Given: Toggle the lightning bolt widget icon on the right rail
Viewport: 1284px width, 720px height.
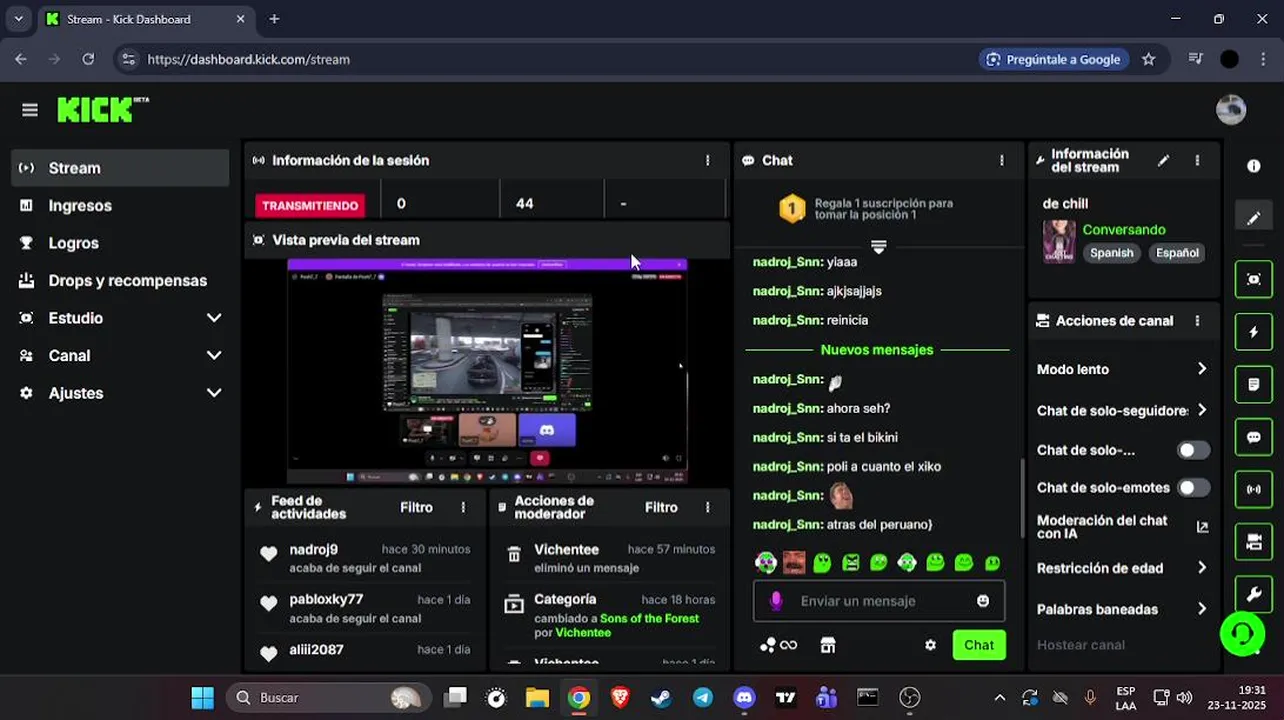Looking at the screenshot, I should pos(1253,332).
